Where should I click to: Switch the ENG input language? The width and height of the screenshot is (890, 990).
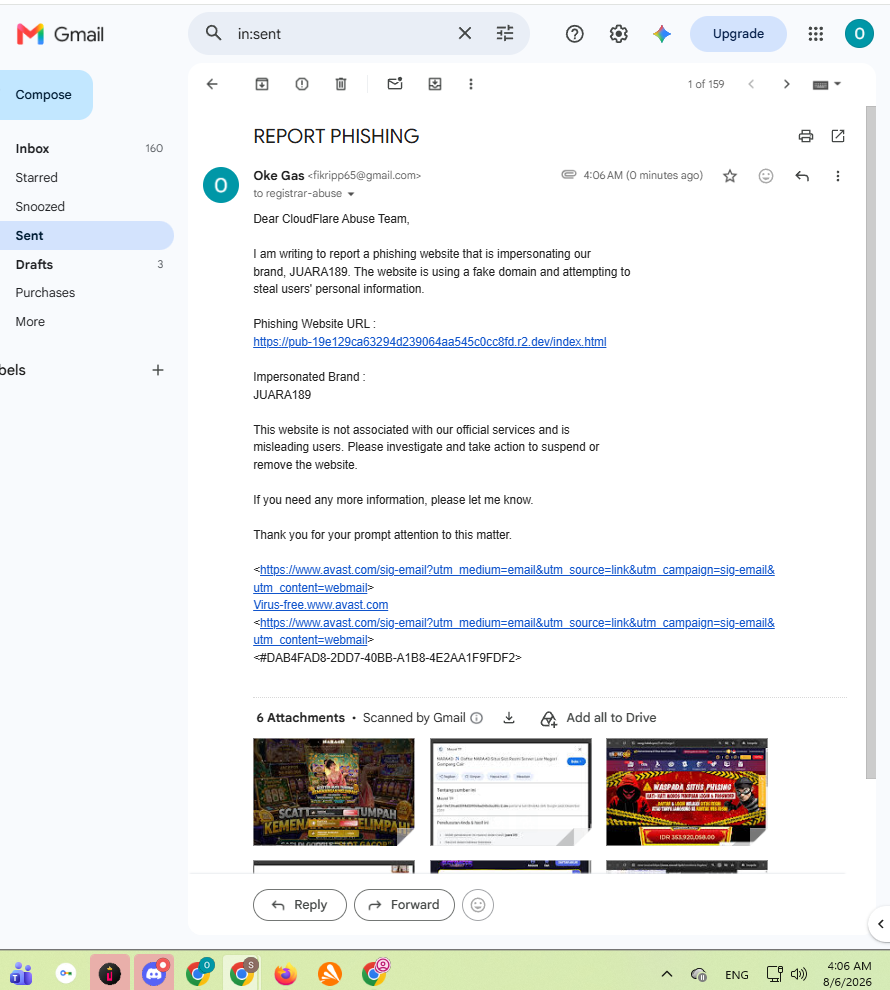(x=737, y=975)
